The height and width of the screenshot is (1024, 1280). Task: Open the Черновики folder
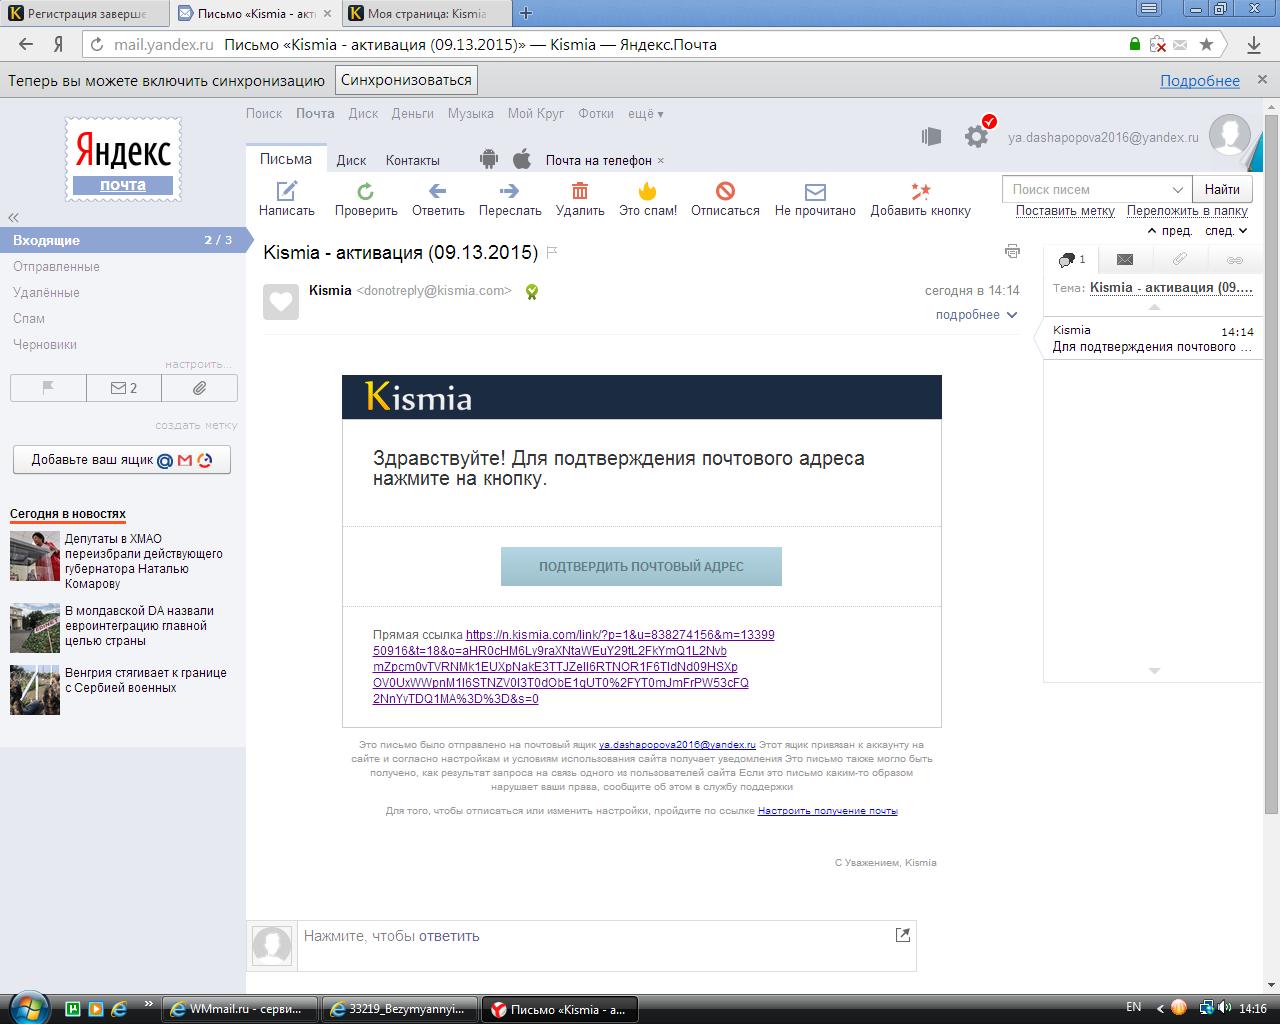45,345
